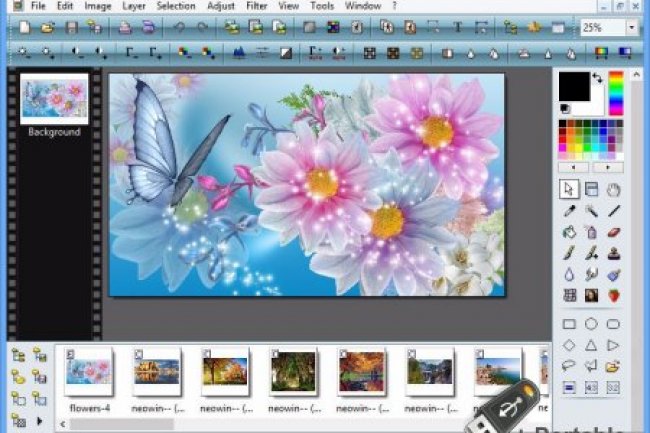Screen dimensions: 650x433
Task: Check the flowers-4 thumbnail checkbox
Action: tap(68, 353)
